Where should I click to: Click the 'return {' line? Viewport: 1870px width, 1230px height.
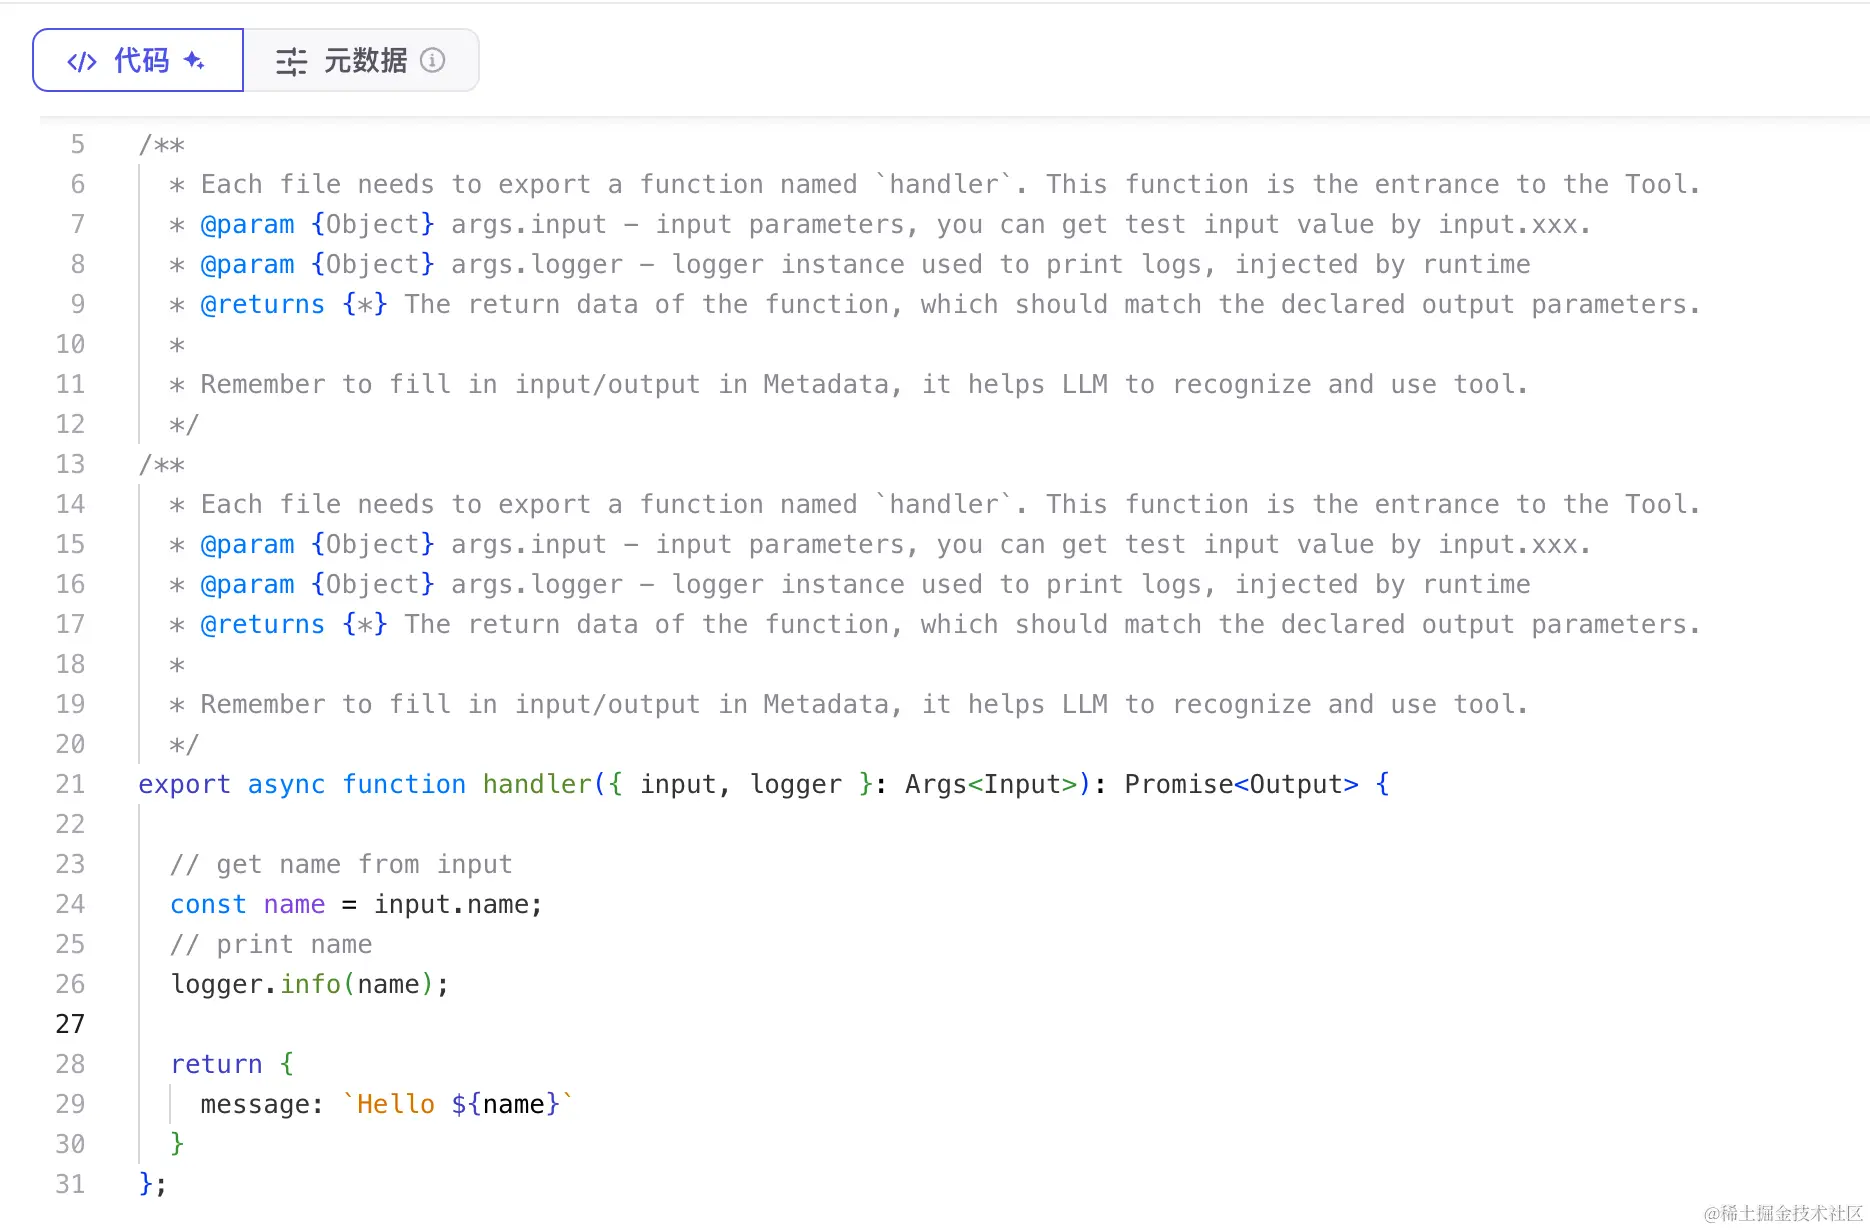[232, 1064]
